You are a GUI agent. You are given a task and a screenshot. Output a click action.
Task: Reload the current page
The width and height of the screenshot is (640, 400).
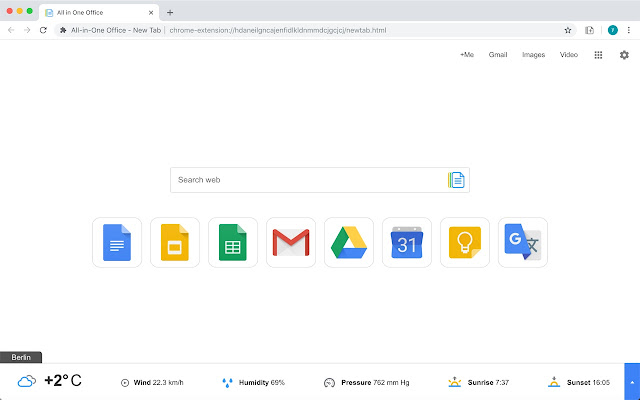coord(43,30)
